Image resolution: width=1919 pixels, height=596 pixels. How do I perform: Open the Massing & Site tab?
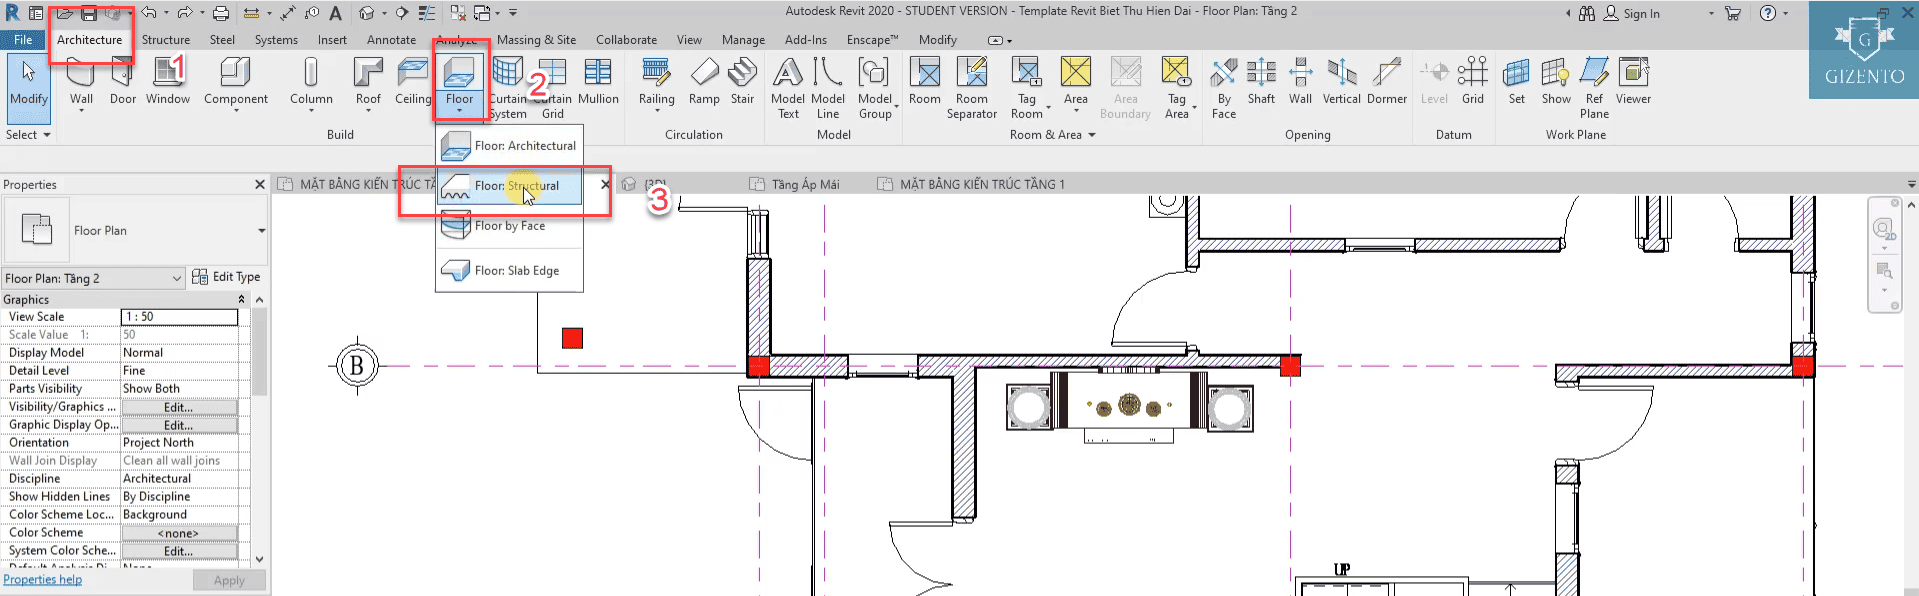coord(536,40)
